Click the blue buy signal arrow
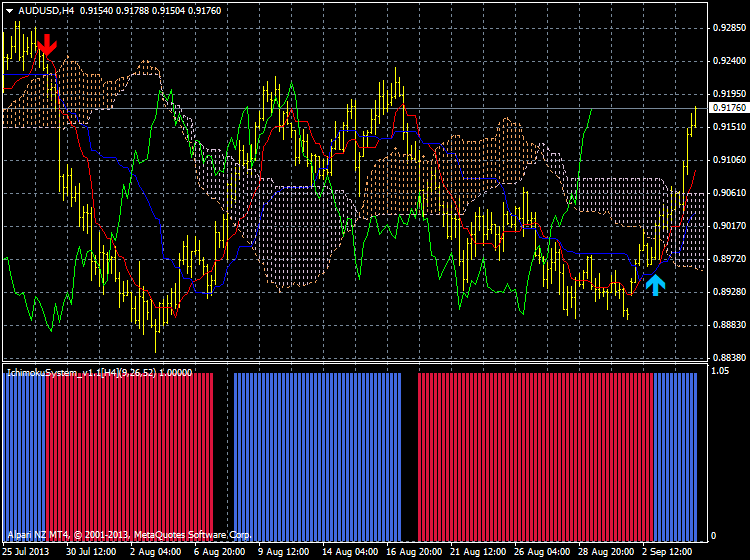Image resolution: width=750 pixels, height=560 pixels. 655,285
